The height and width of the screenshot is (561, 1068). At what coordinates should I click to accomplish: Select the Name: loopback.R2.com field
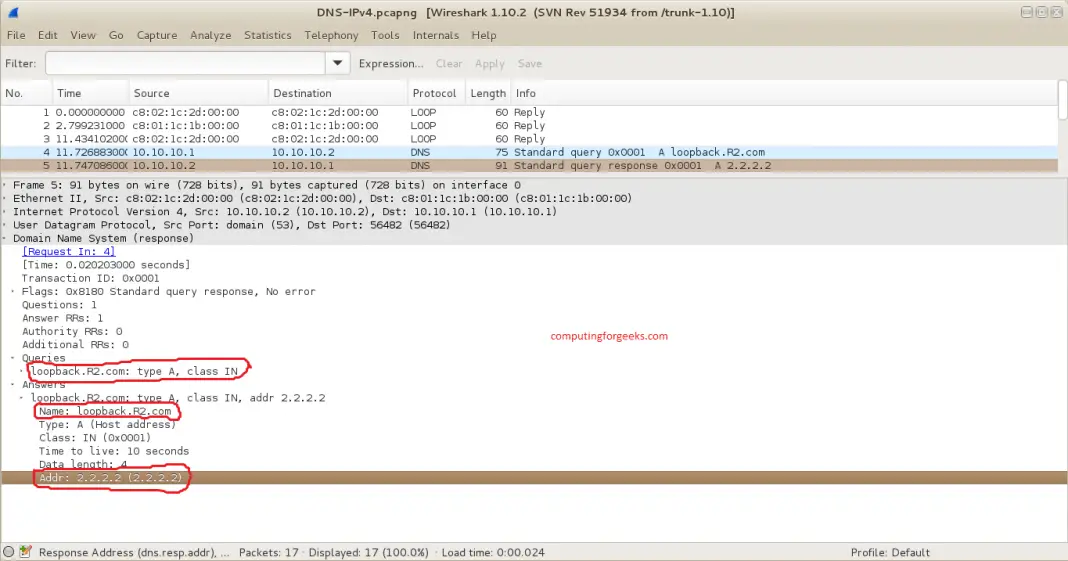105,411
